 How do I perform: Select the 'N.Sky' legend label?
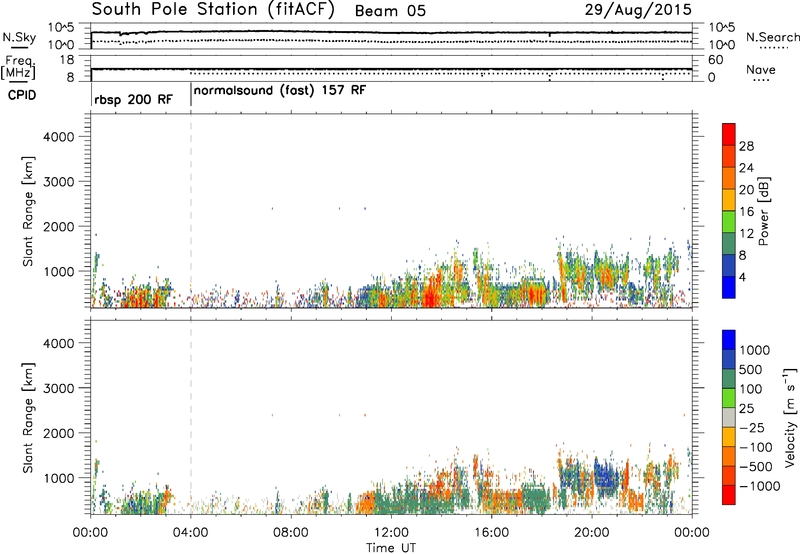[19, 37]
